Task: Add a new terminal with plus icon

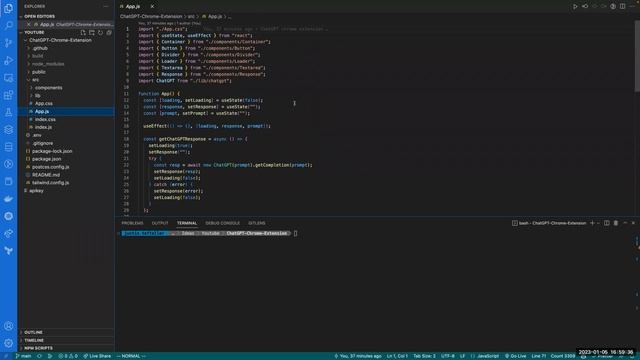Action: tap(592, 223)
